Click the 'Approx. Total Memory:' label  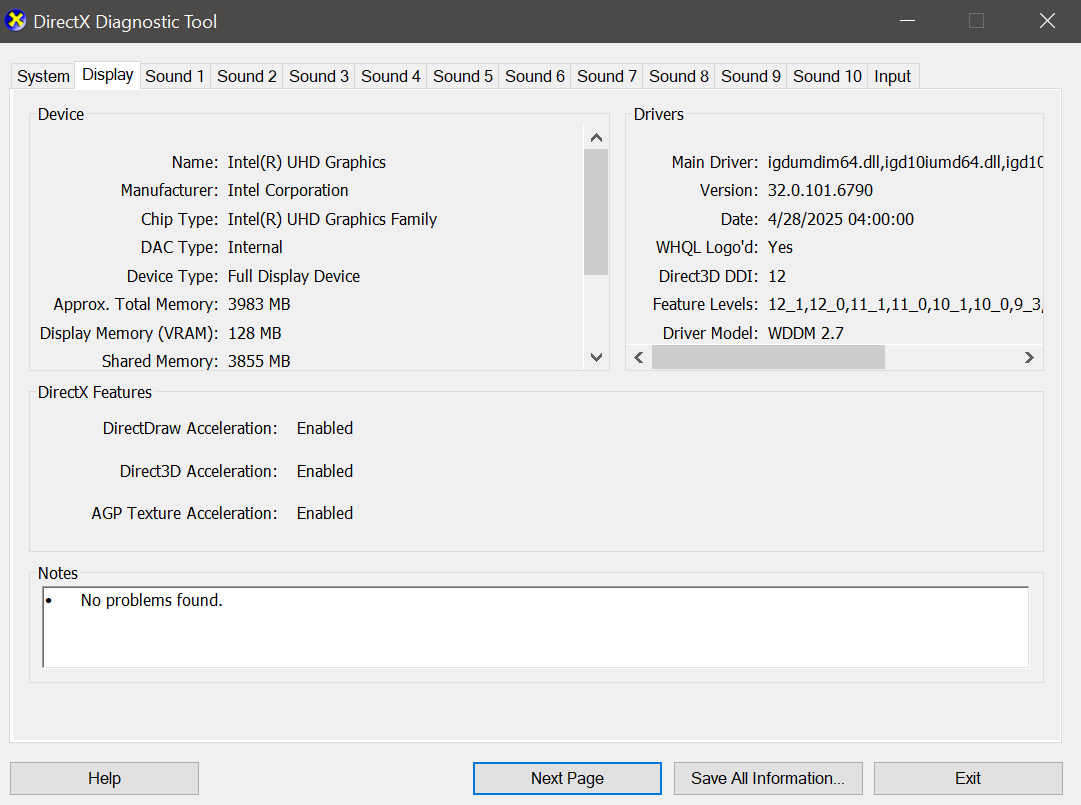click(136, 305)
